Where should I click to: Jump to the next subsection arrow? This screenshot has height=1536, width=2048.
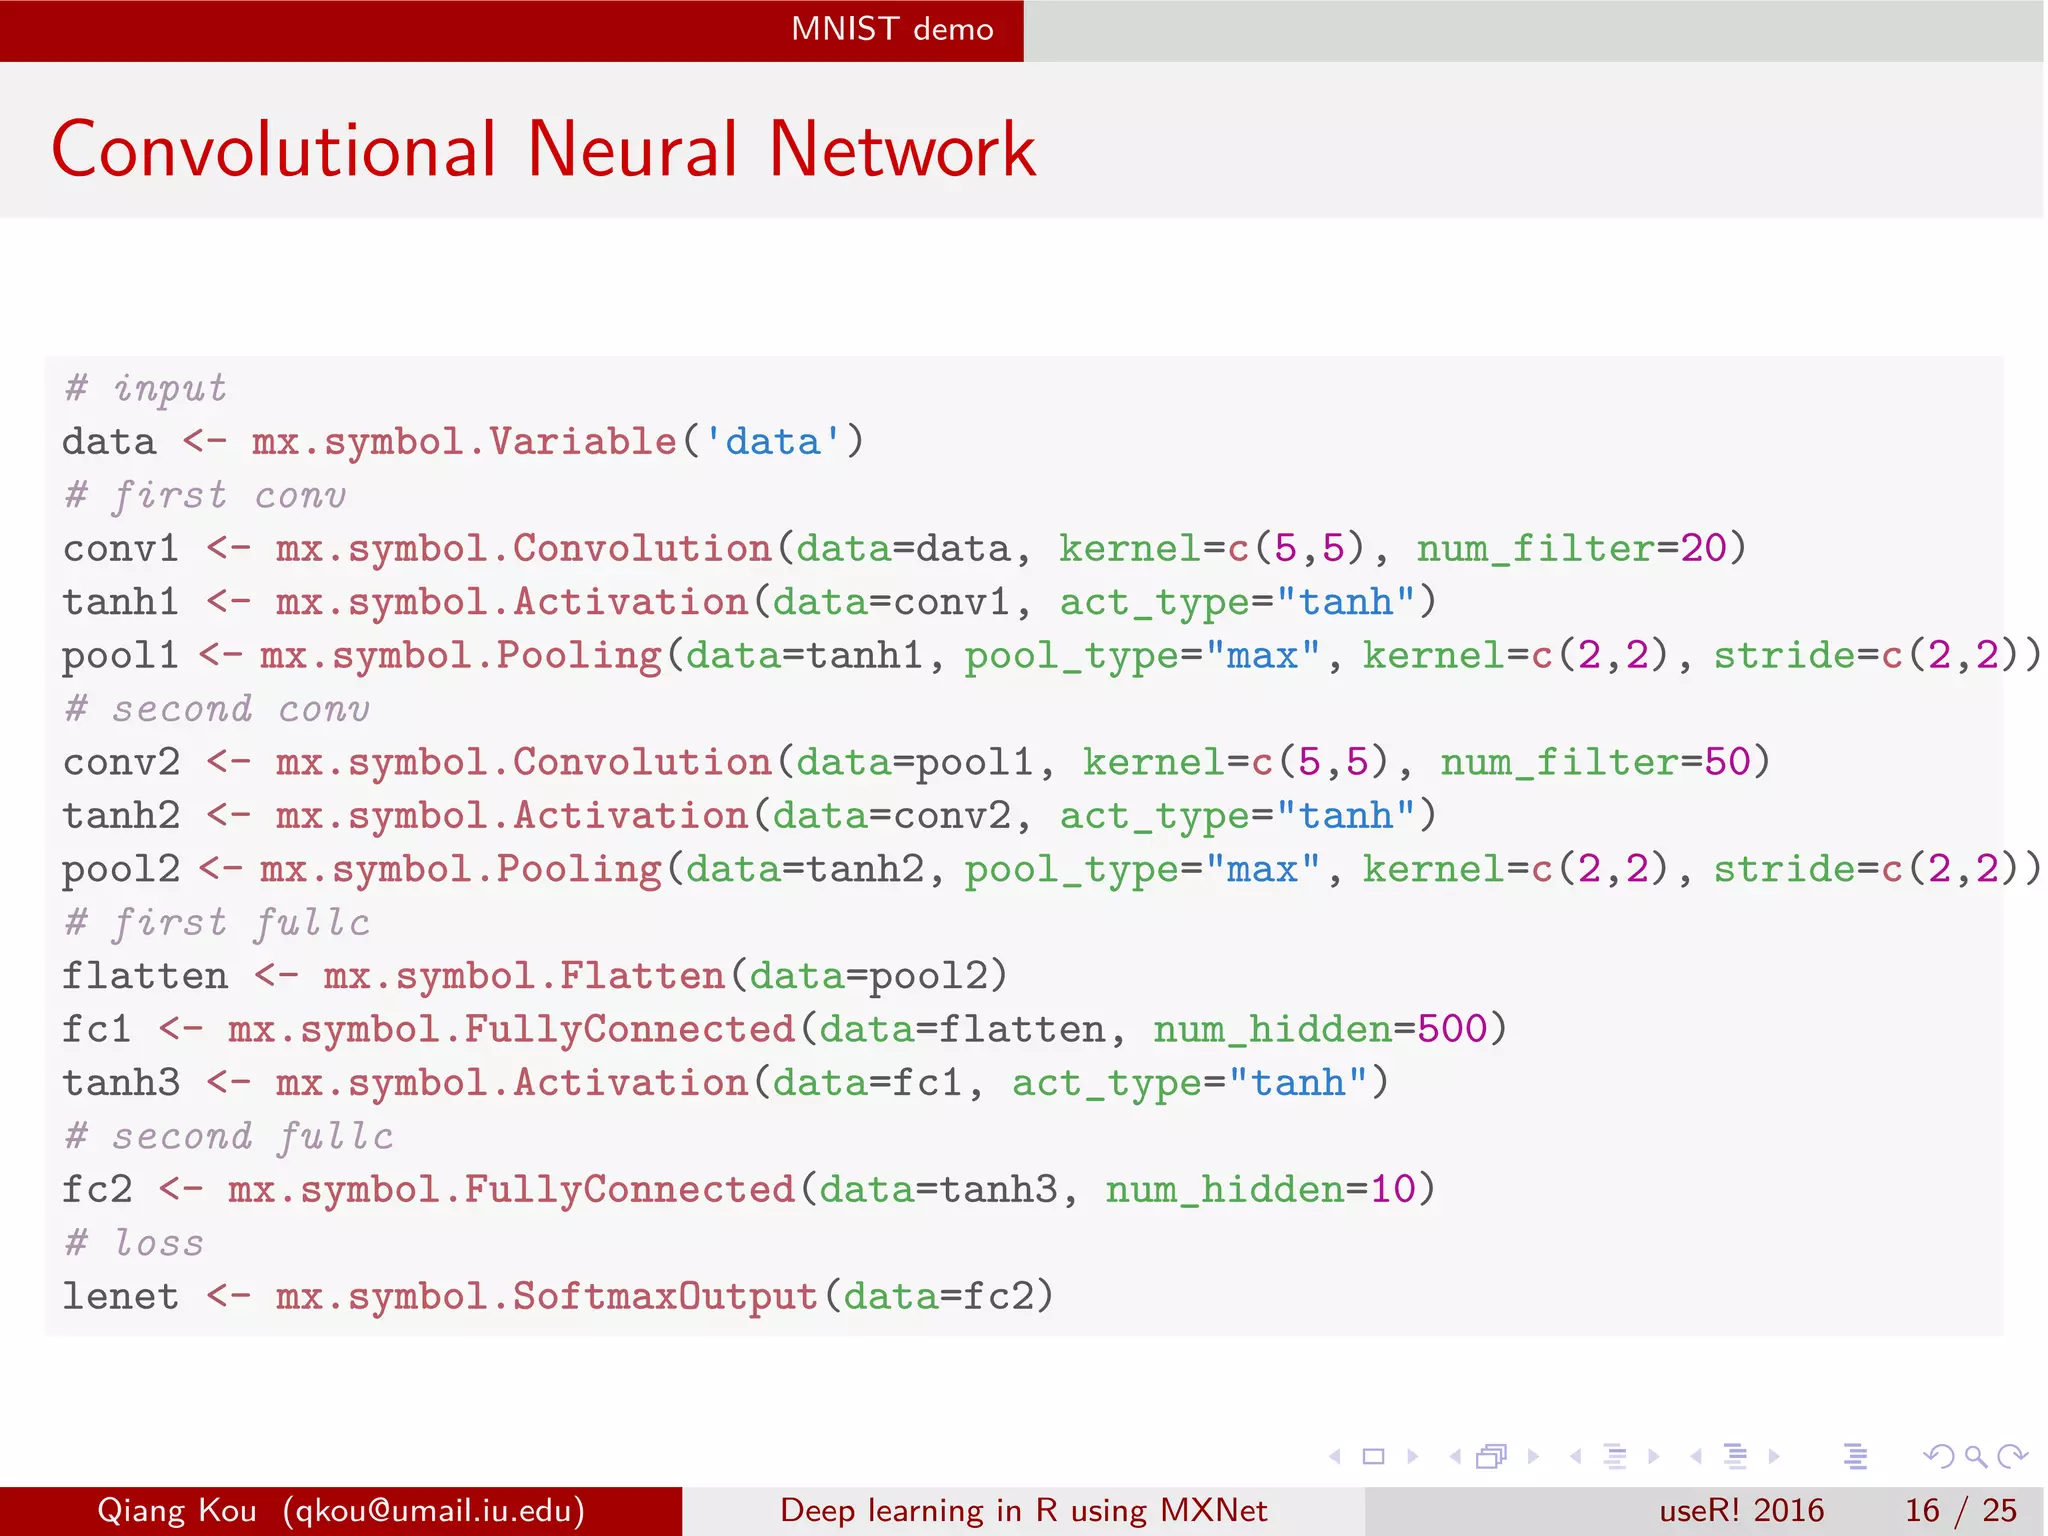[1654, 1457]
